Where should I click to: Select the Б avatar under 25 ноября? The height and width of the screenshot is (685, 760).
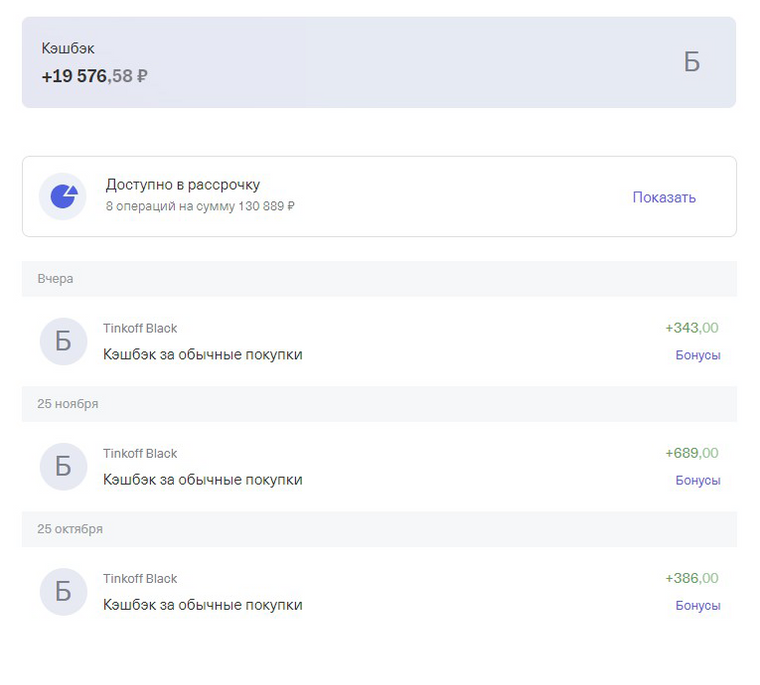[63, 467]
